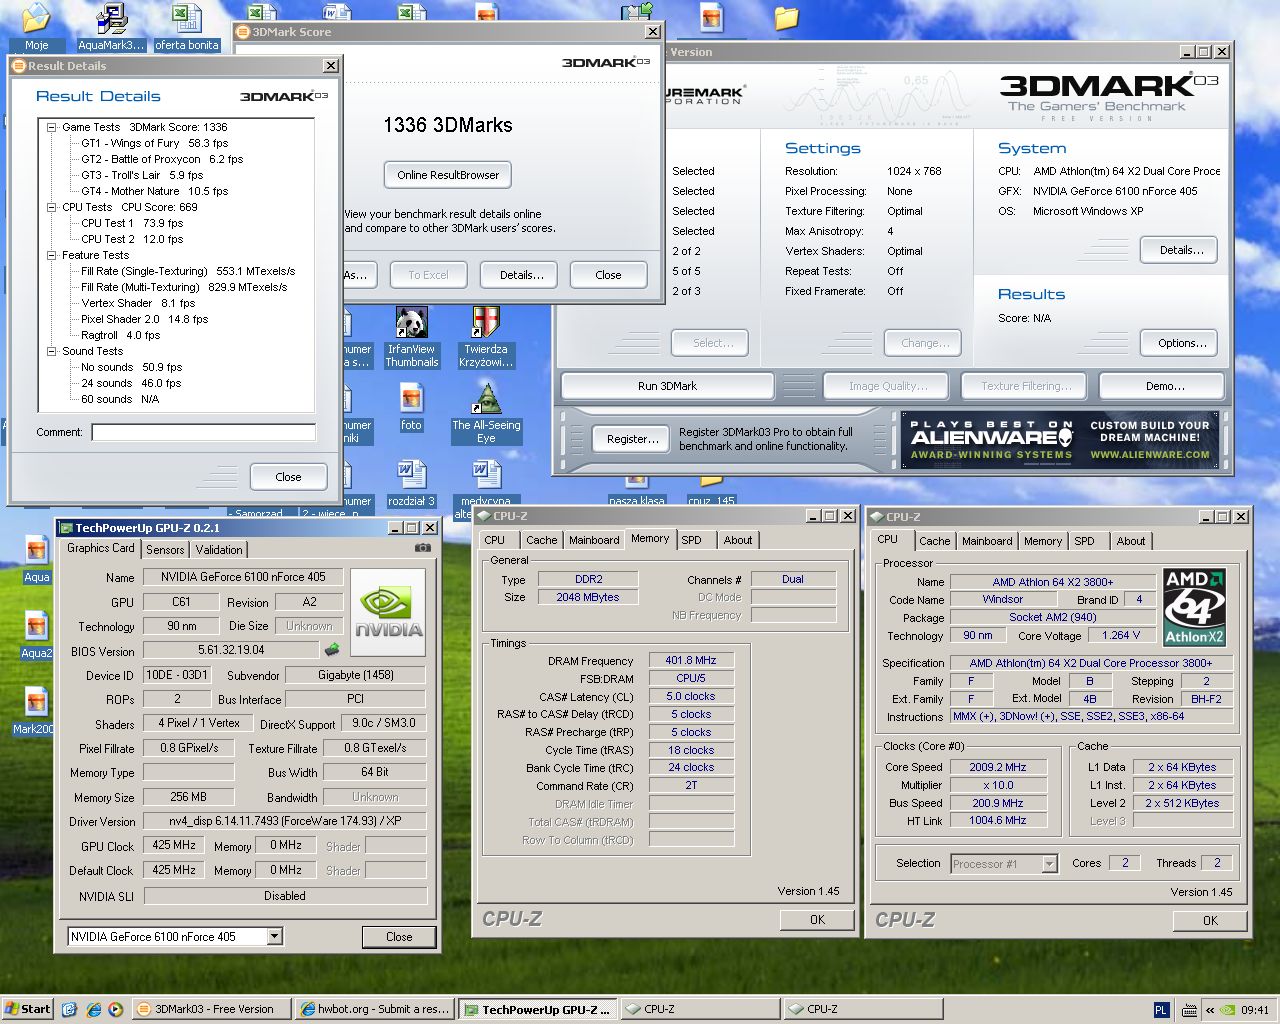Select the Pixel Shader 2.0 result row
This screenshot has height=1024, width=1280.
(x=145, y=319)
